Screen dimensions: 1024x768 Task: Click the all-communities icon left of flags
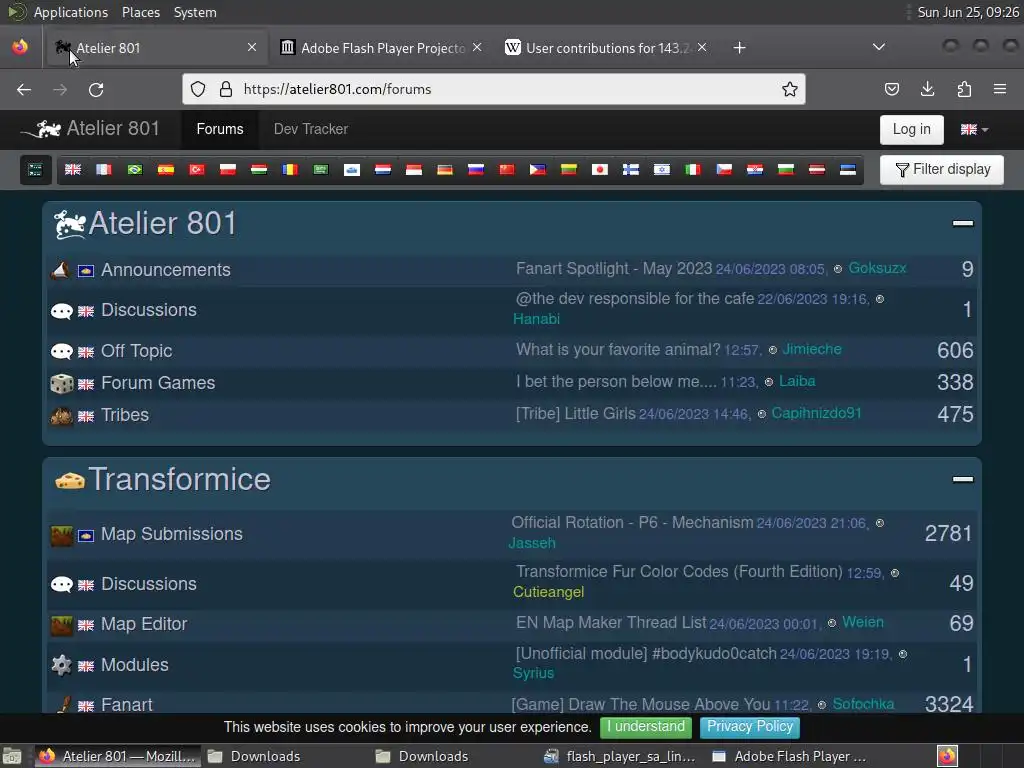[x=35, y=170]
